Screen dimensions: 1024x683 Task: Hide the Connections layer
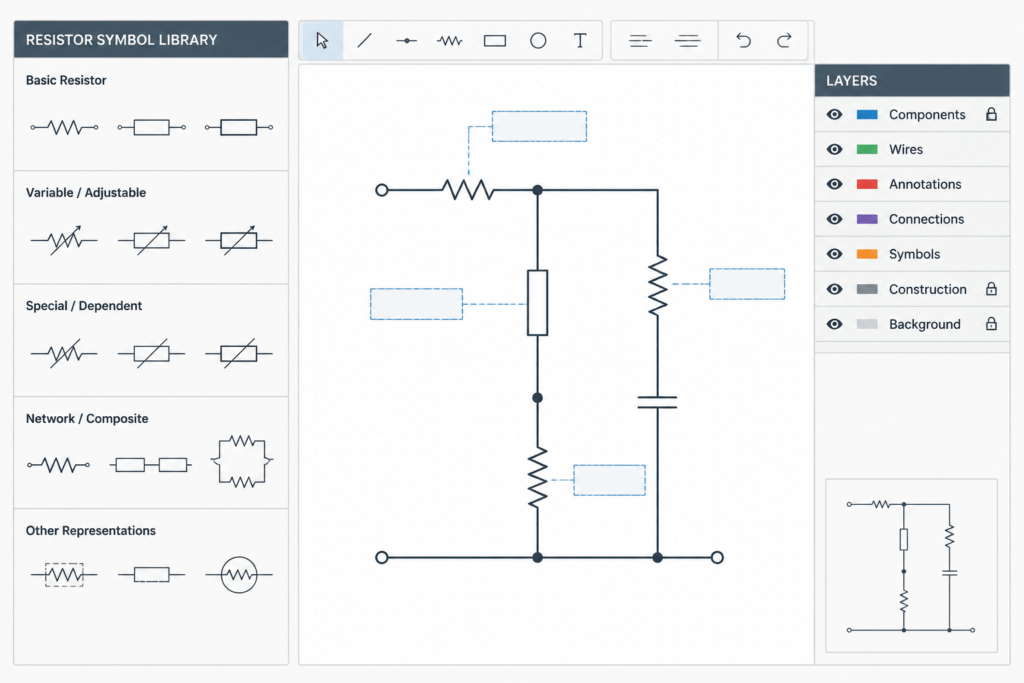pos(834,219)
